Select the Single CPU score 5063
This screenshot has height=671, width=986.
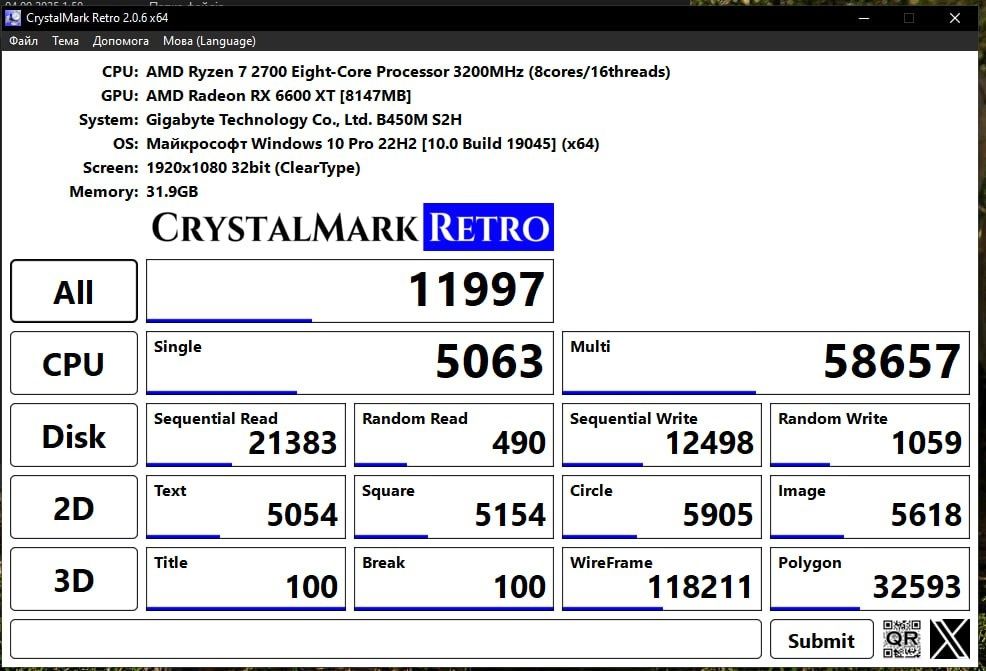[x=350, y=363]
